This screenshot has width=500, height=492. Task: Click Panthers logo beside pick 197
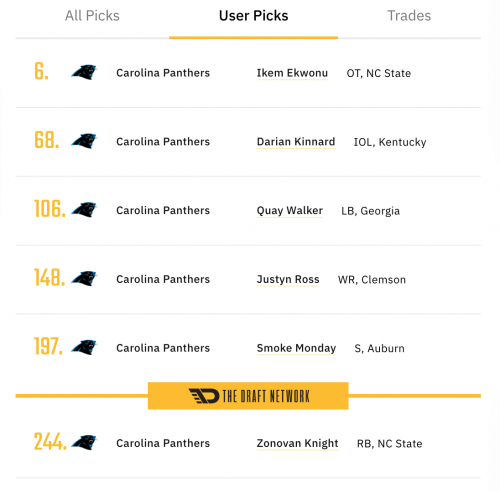[x=84, y=347]
